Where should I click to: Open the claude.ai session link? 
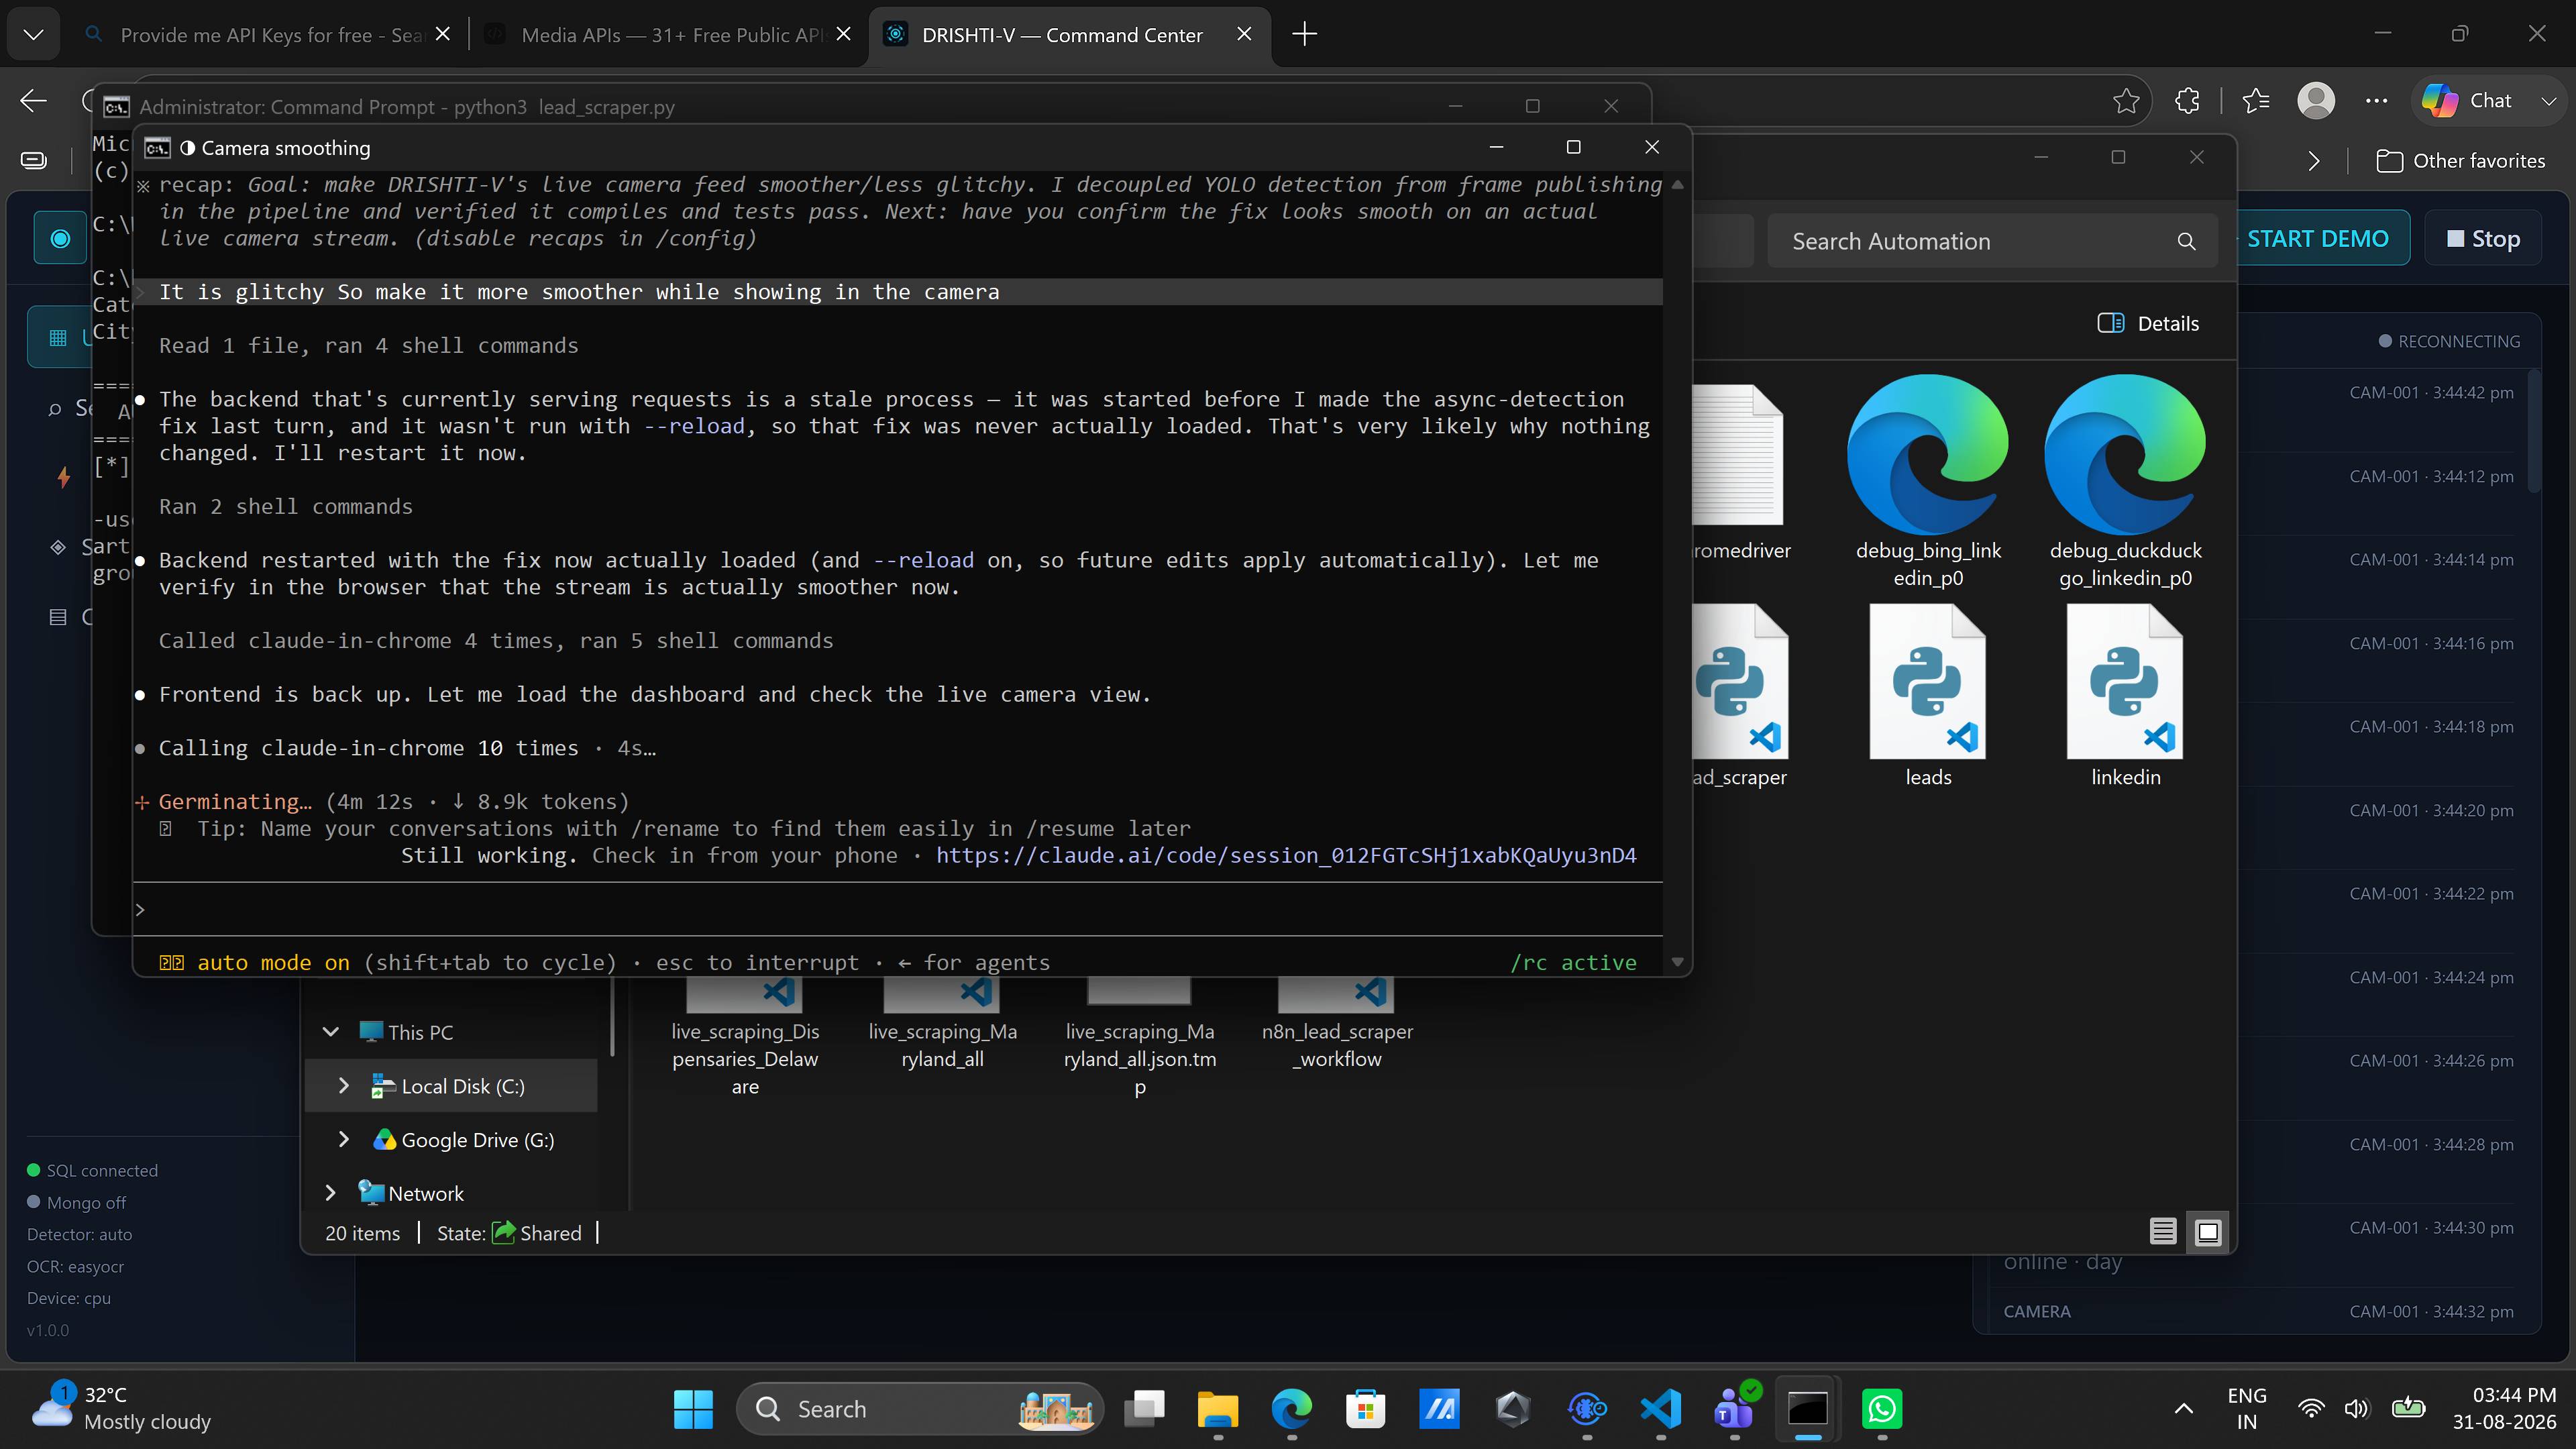coord(1286,855)
